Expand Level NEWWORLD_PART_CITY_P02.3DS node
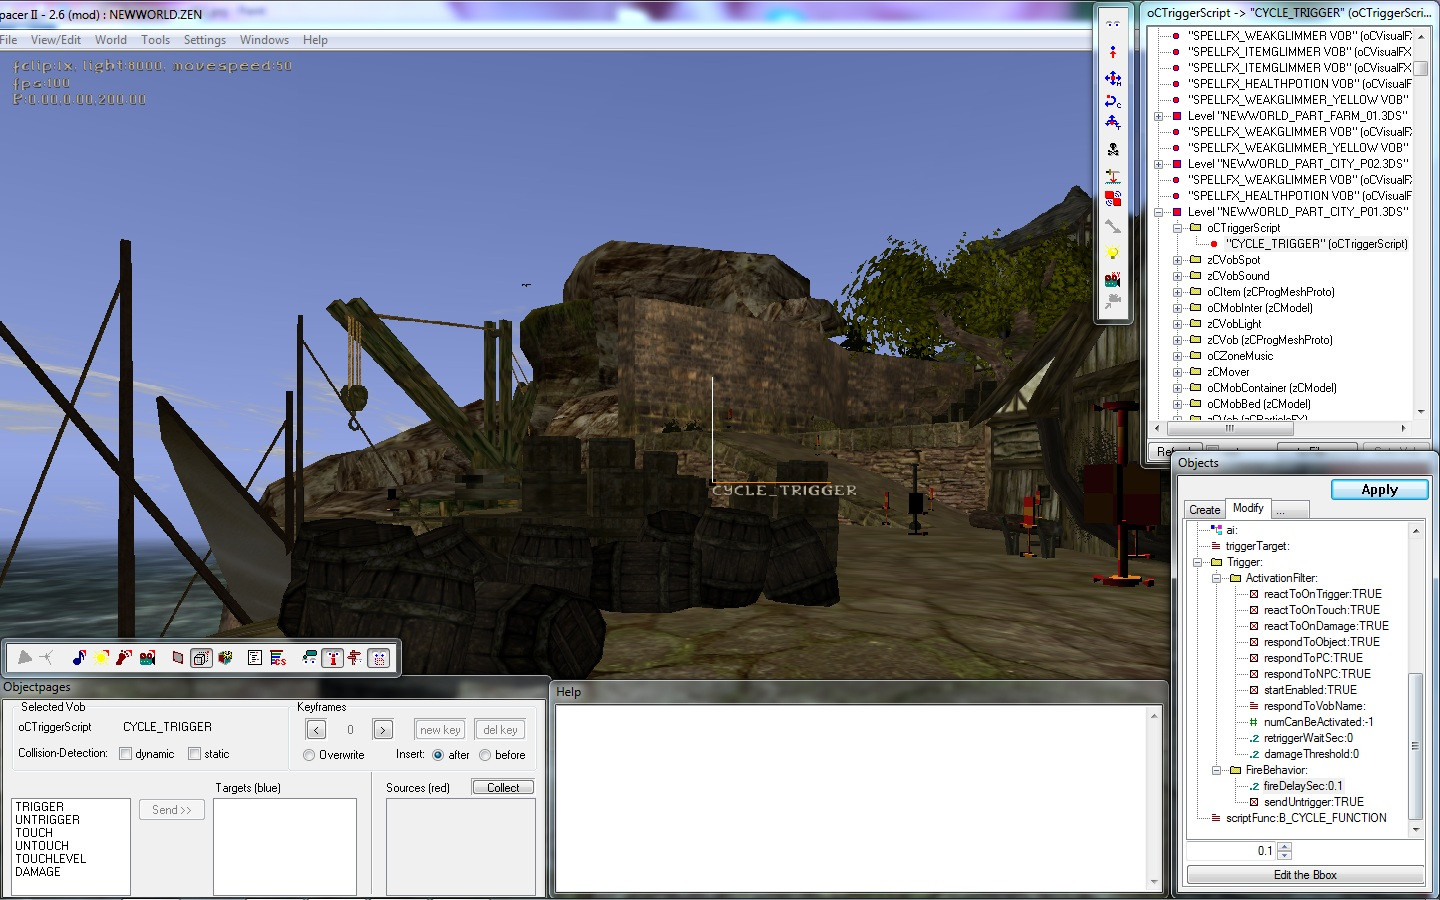Screen dimensions: 1440x900 pos(1158,164)
